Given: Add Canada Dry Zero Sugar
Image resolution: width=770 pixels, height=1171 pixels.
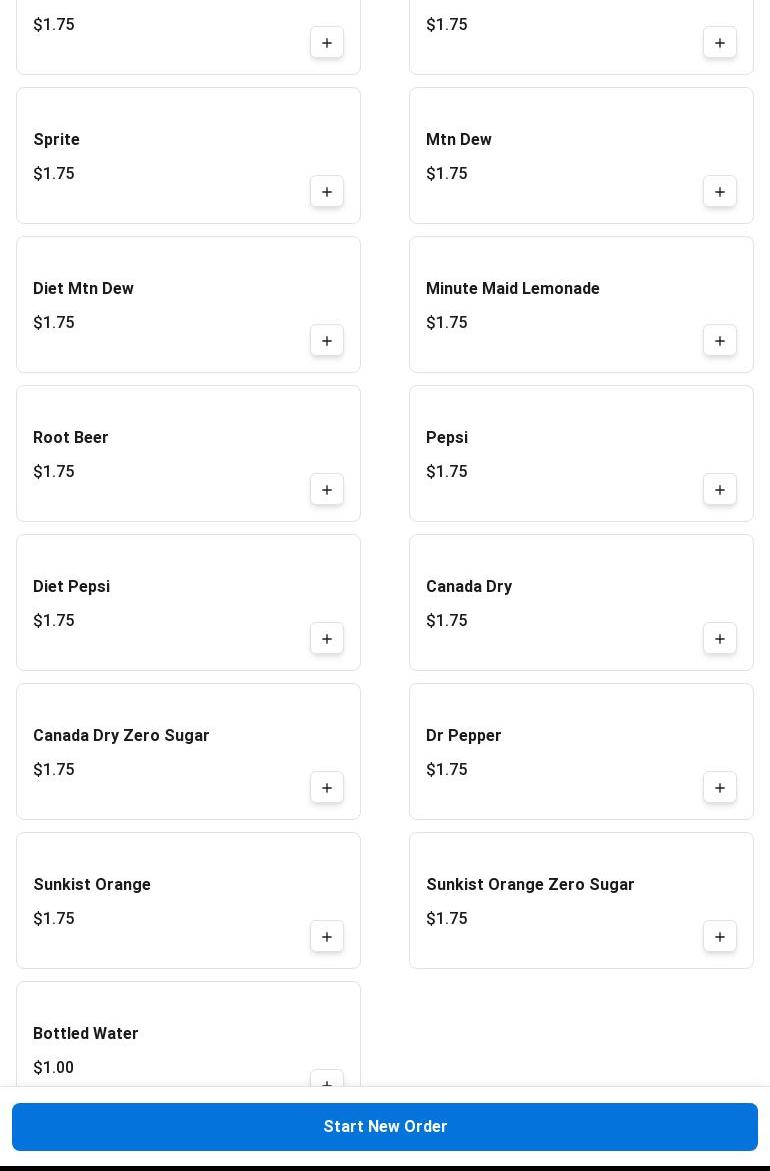Looking at the screenshot, I should pyautogui.click(x=327, y=788).
